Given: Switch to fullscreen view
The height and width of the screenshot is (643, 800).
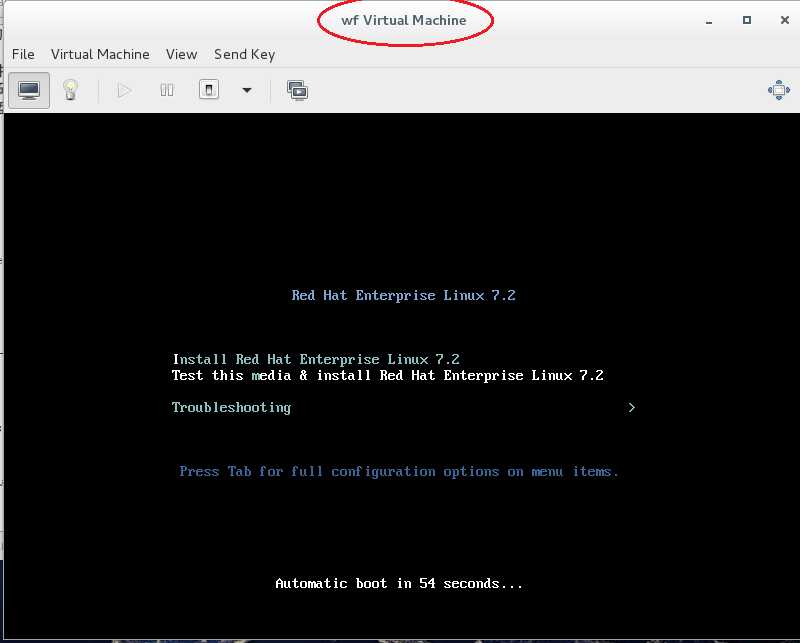Looking at the screenshot, I should 779,90.
